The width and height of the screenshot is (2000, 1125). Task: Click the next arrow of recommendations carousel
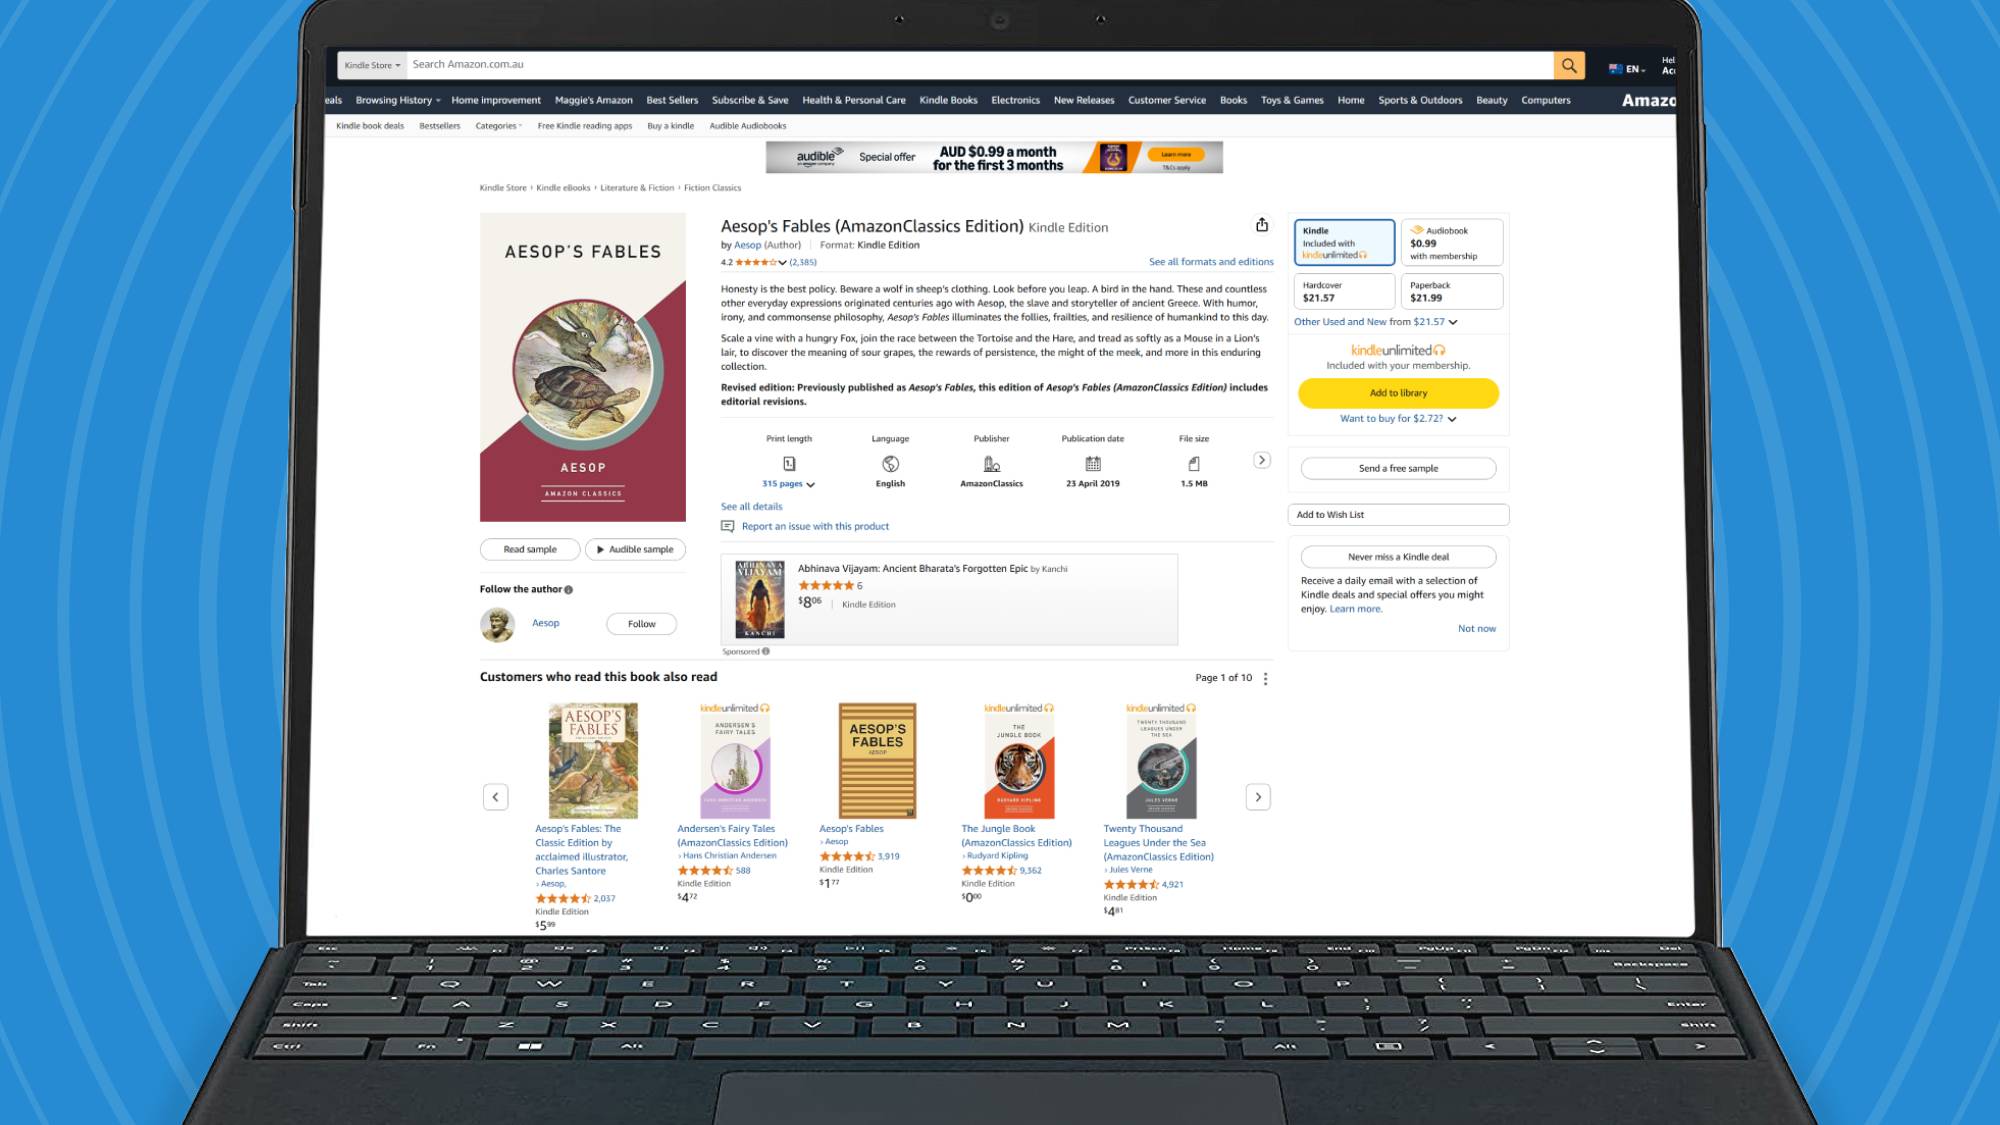point(1258,797)
